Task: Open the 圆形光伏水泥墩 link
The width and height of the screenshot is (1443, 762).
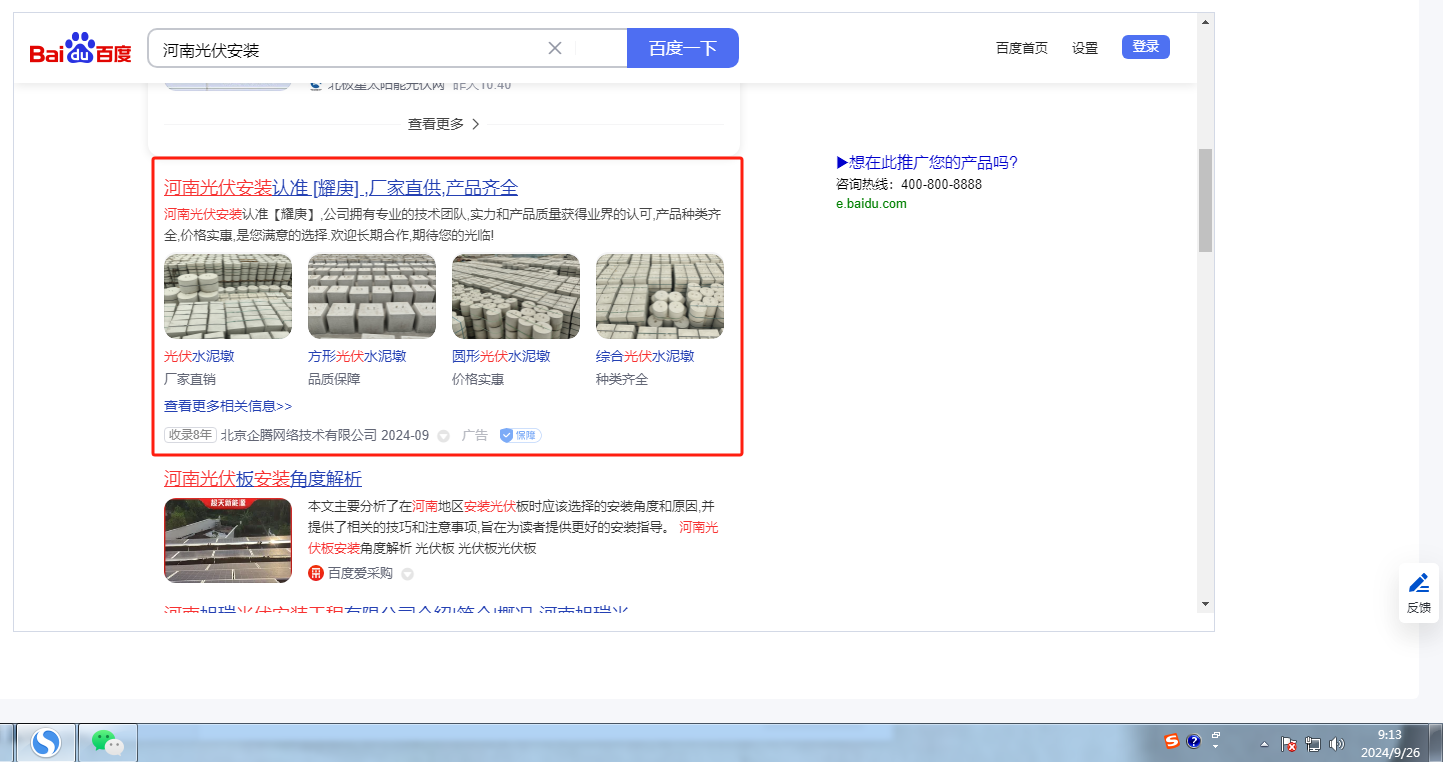Action: [501, 356]
